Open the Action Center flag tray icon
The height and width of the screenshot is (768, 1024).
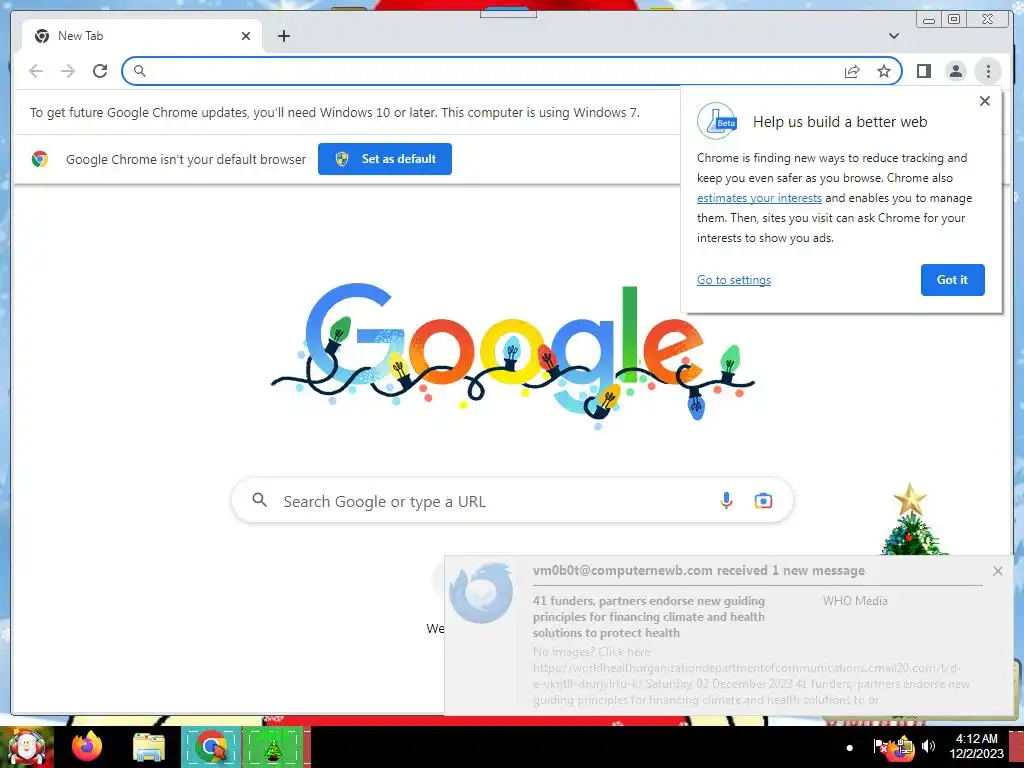(880, 746)
